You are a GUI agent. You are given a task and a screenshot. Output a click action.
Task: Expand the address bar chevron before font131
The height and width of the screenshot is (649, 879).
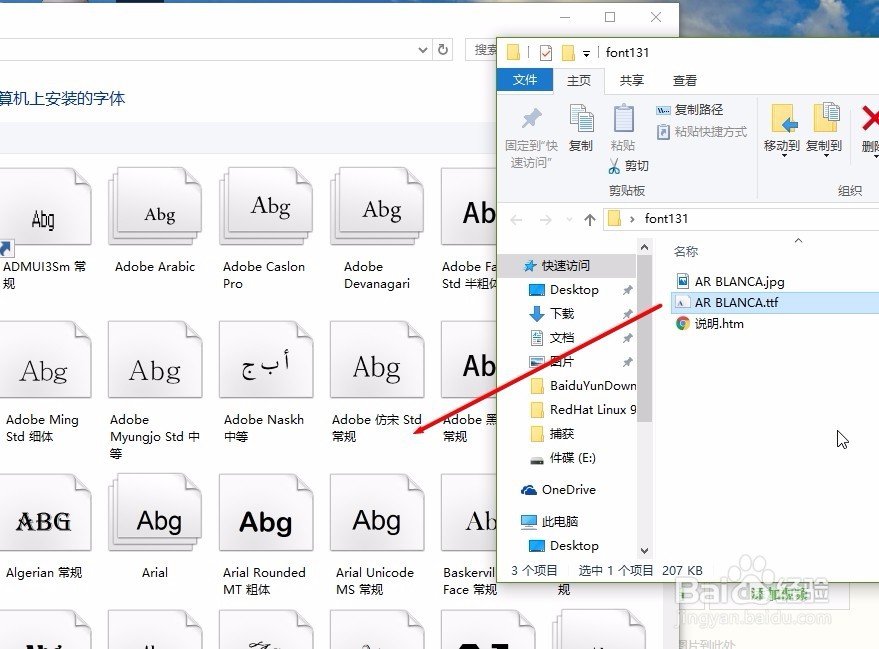(x=632, y=219)
